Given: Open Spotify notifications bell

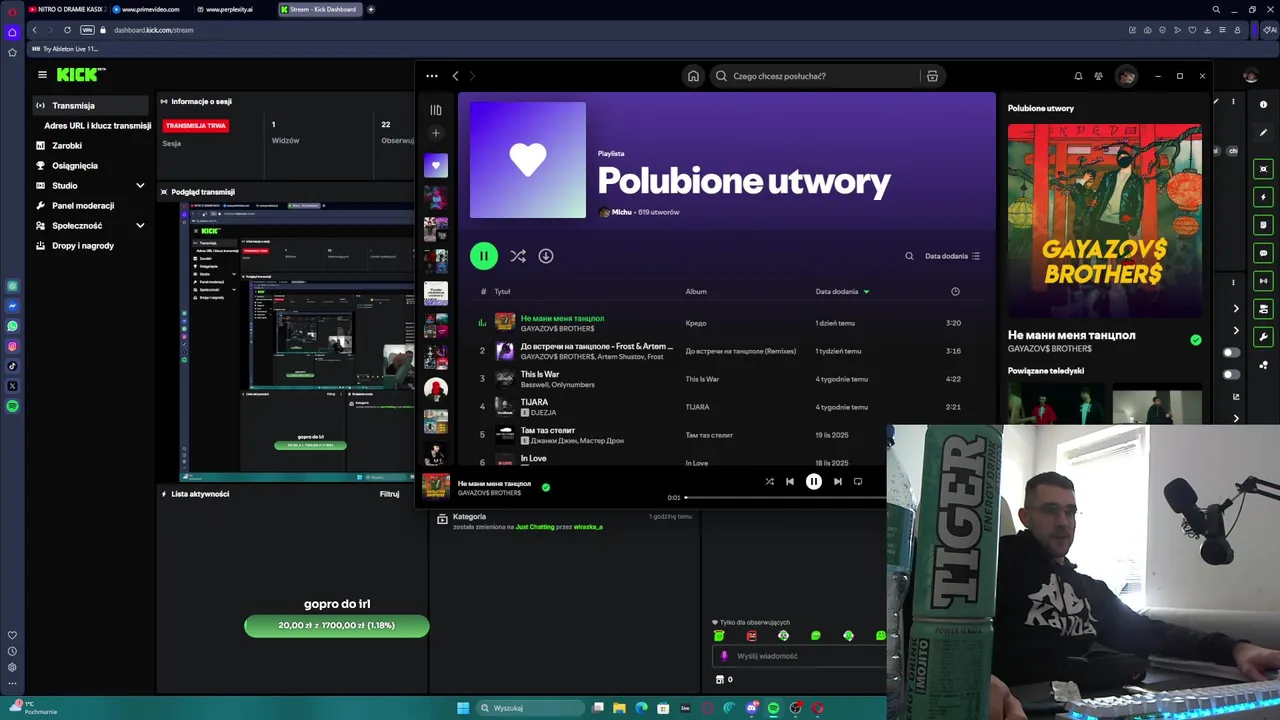Looking at the screenshot, I should point(1078,76).
